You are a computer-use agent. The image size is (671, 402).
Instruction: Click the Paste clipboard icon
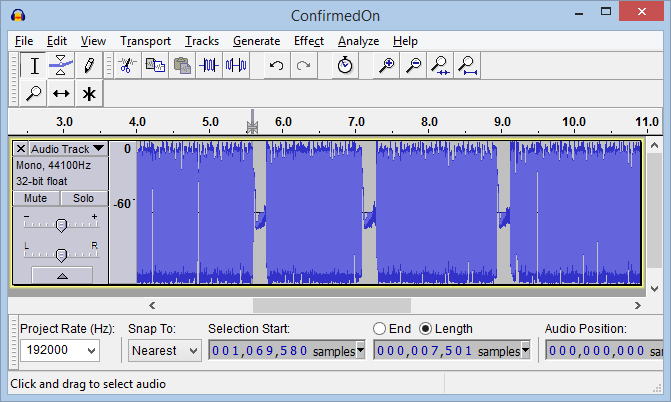182,66
